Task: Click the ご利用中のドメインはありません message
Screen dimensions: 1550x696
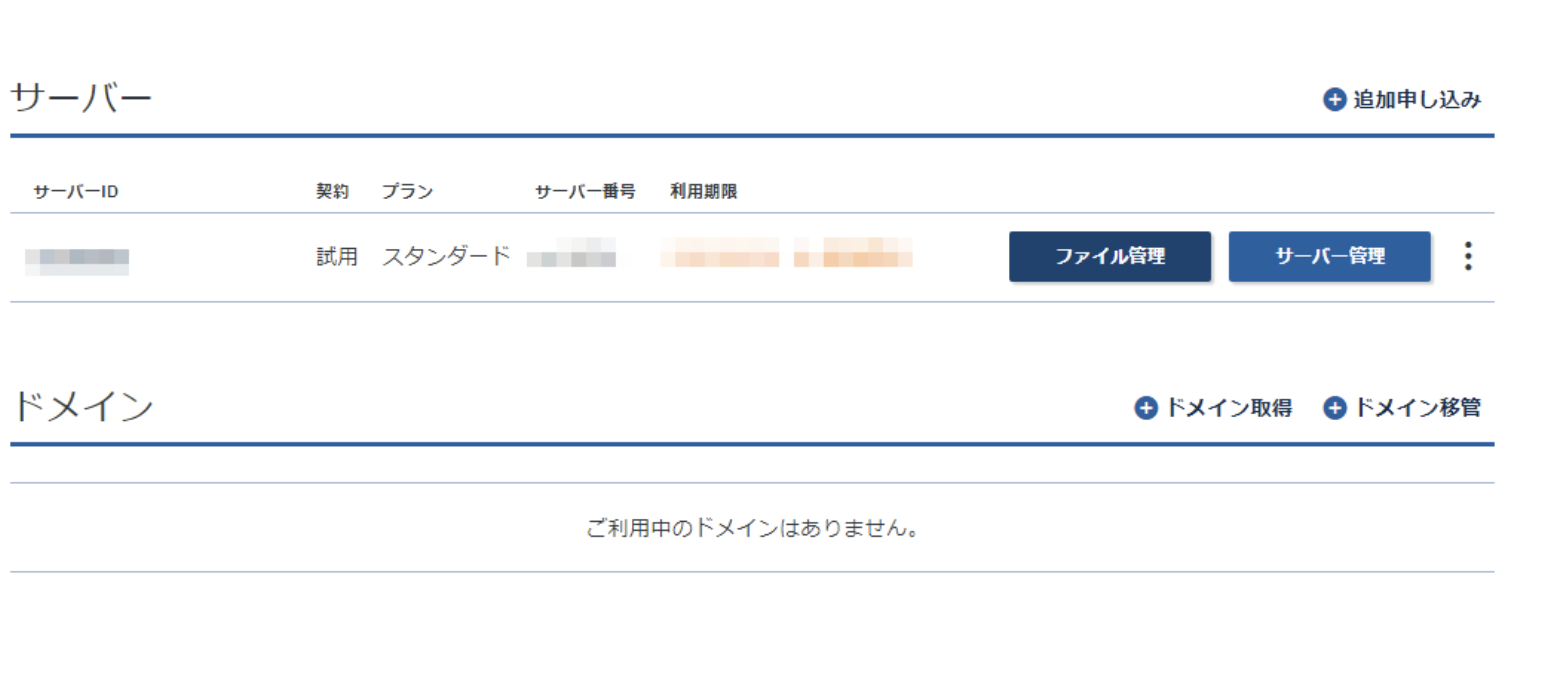Action: pos(752,528)
